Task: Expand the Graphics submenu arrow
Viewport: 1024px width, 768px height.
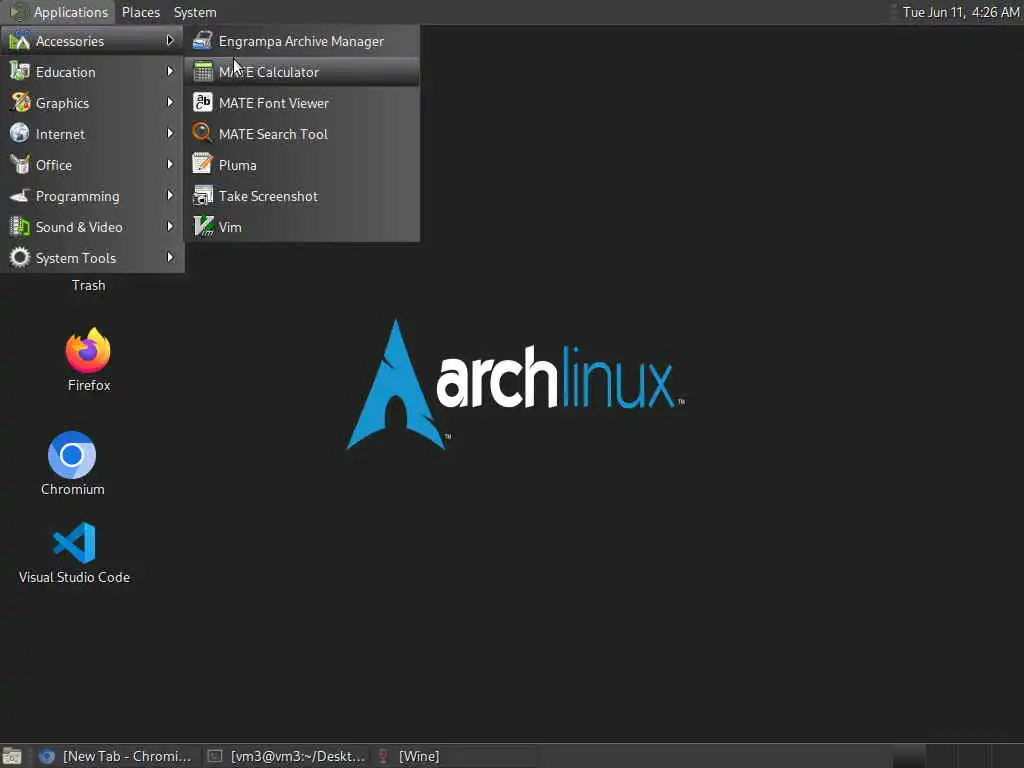Action: [170, 103]
